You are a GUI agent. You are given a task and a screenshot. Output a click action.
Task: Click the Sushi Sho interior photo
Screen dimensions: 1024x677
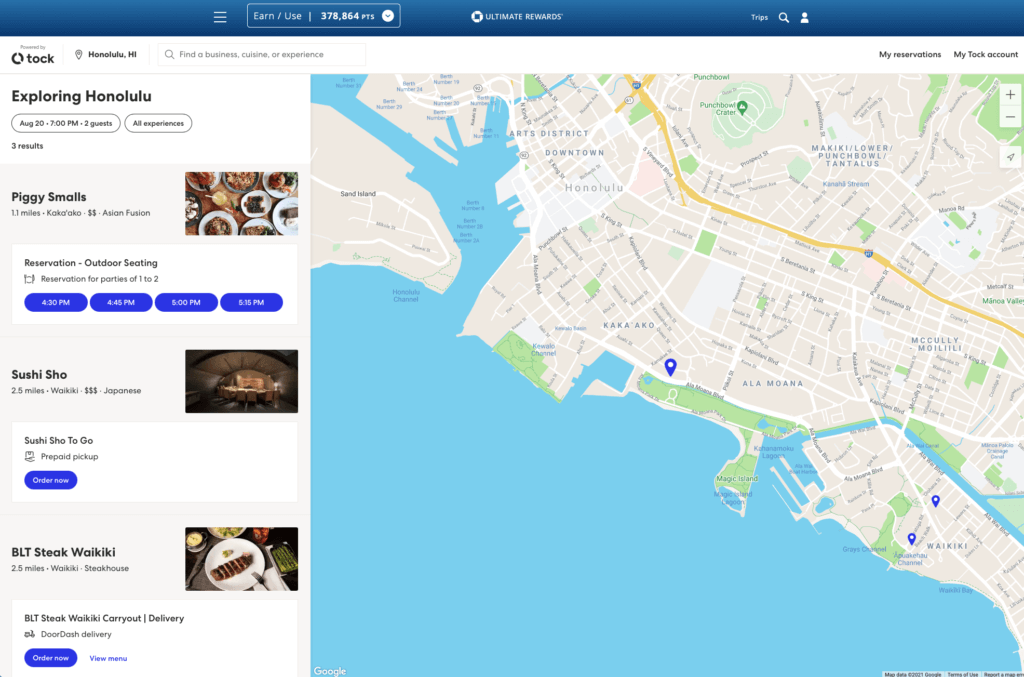242,381
